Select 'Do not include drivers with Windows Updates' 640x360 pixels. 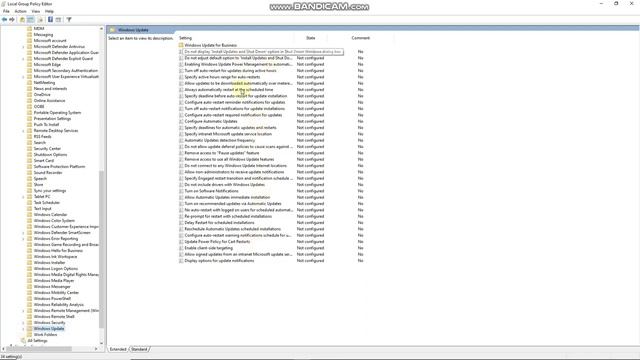[x=224, y=184]
